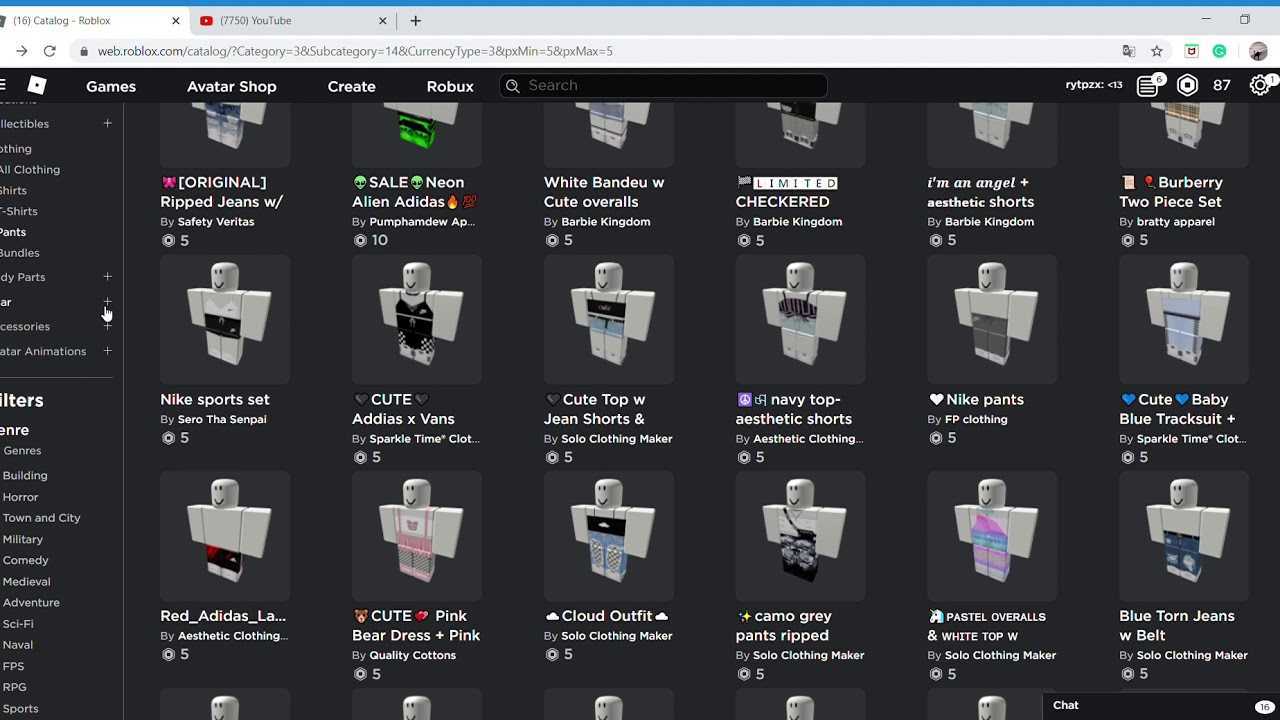Filter by Military genre

23,539
